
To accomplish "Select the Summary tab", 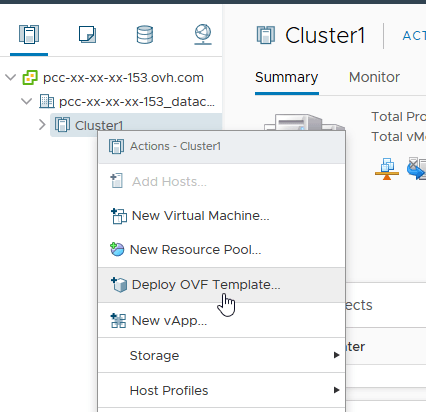I will 287,78.
